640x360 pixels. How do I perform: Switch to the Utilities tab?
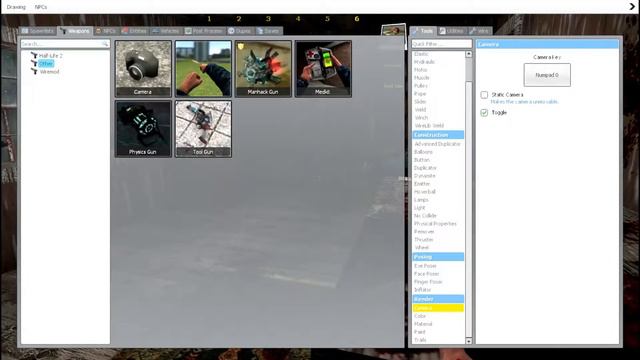point(452,31)
